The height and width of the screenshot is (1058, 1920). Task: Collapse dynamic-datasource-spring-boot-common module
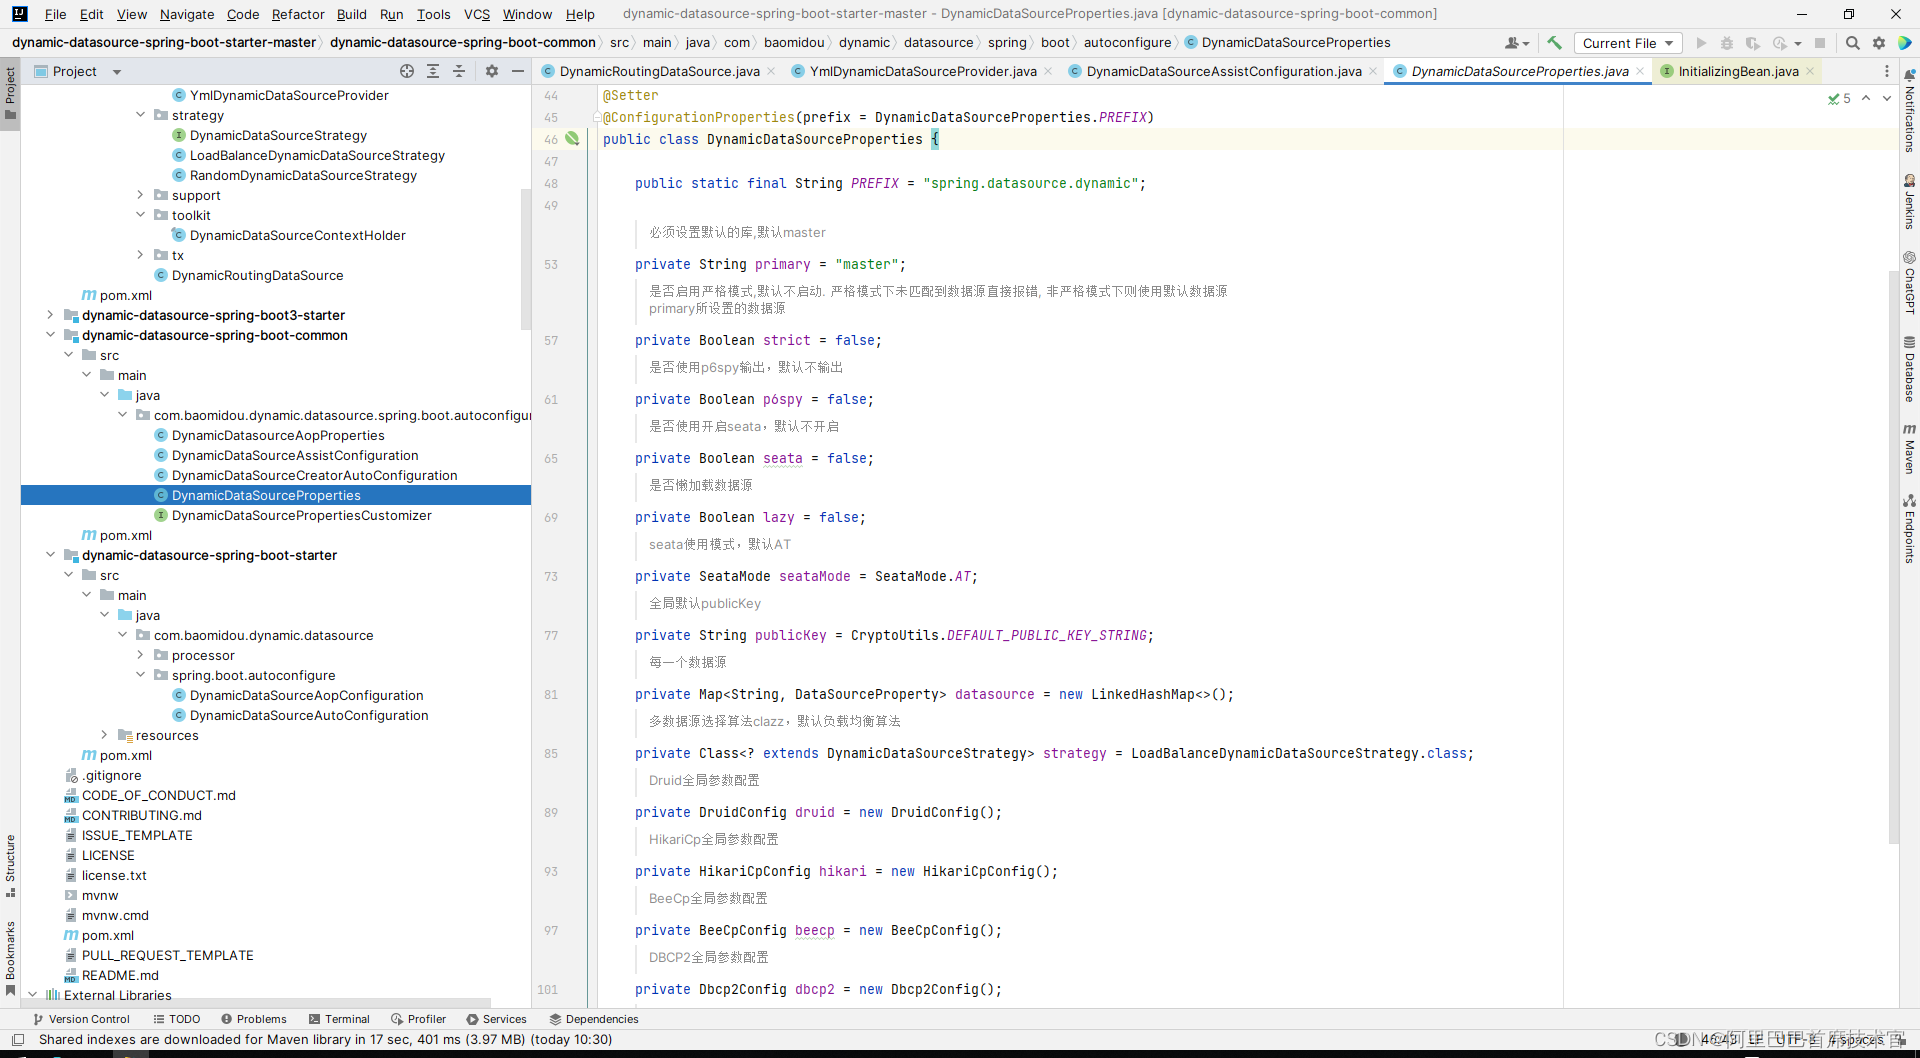click(50, 335)
